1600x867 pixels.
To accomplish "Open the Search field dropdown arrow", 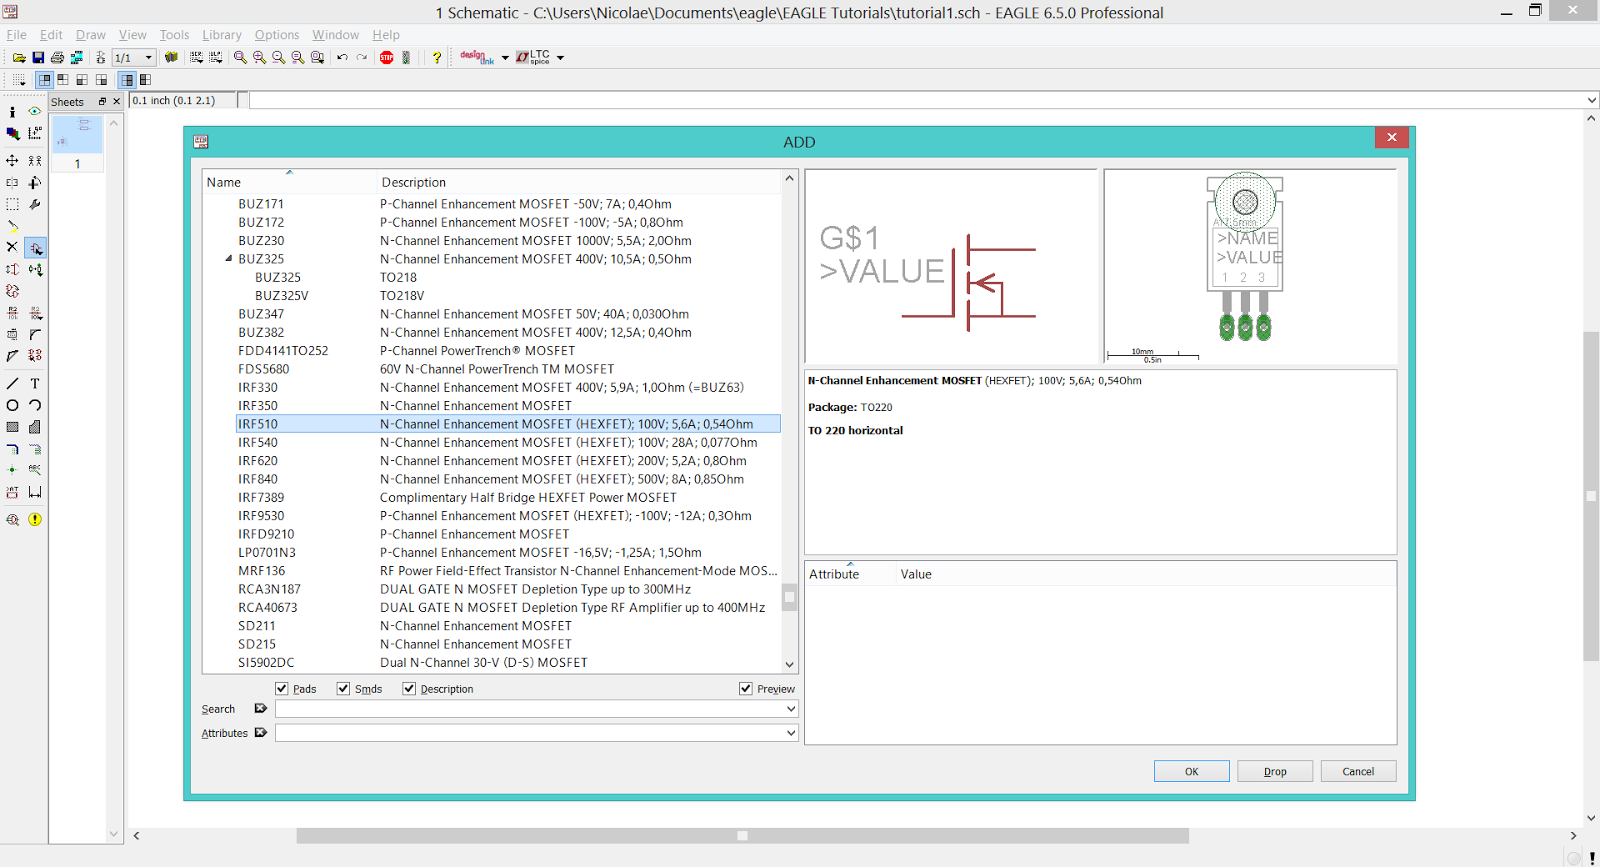I will pos(791,709).
